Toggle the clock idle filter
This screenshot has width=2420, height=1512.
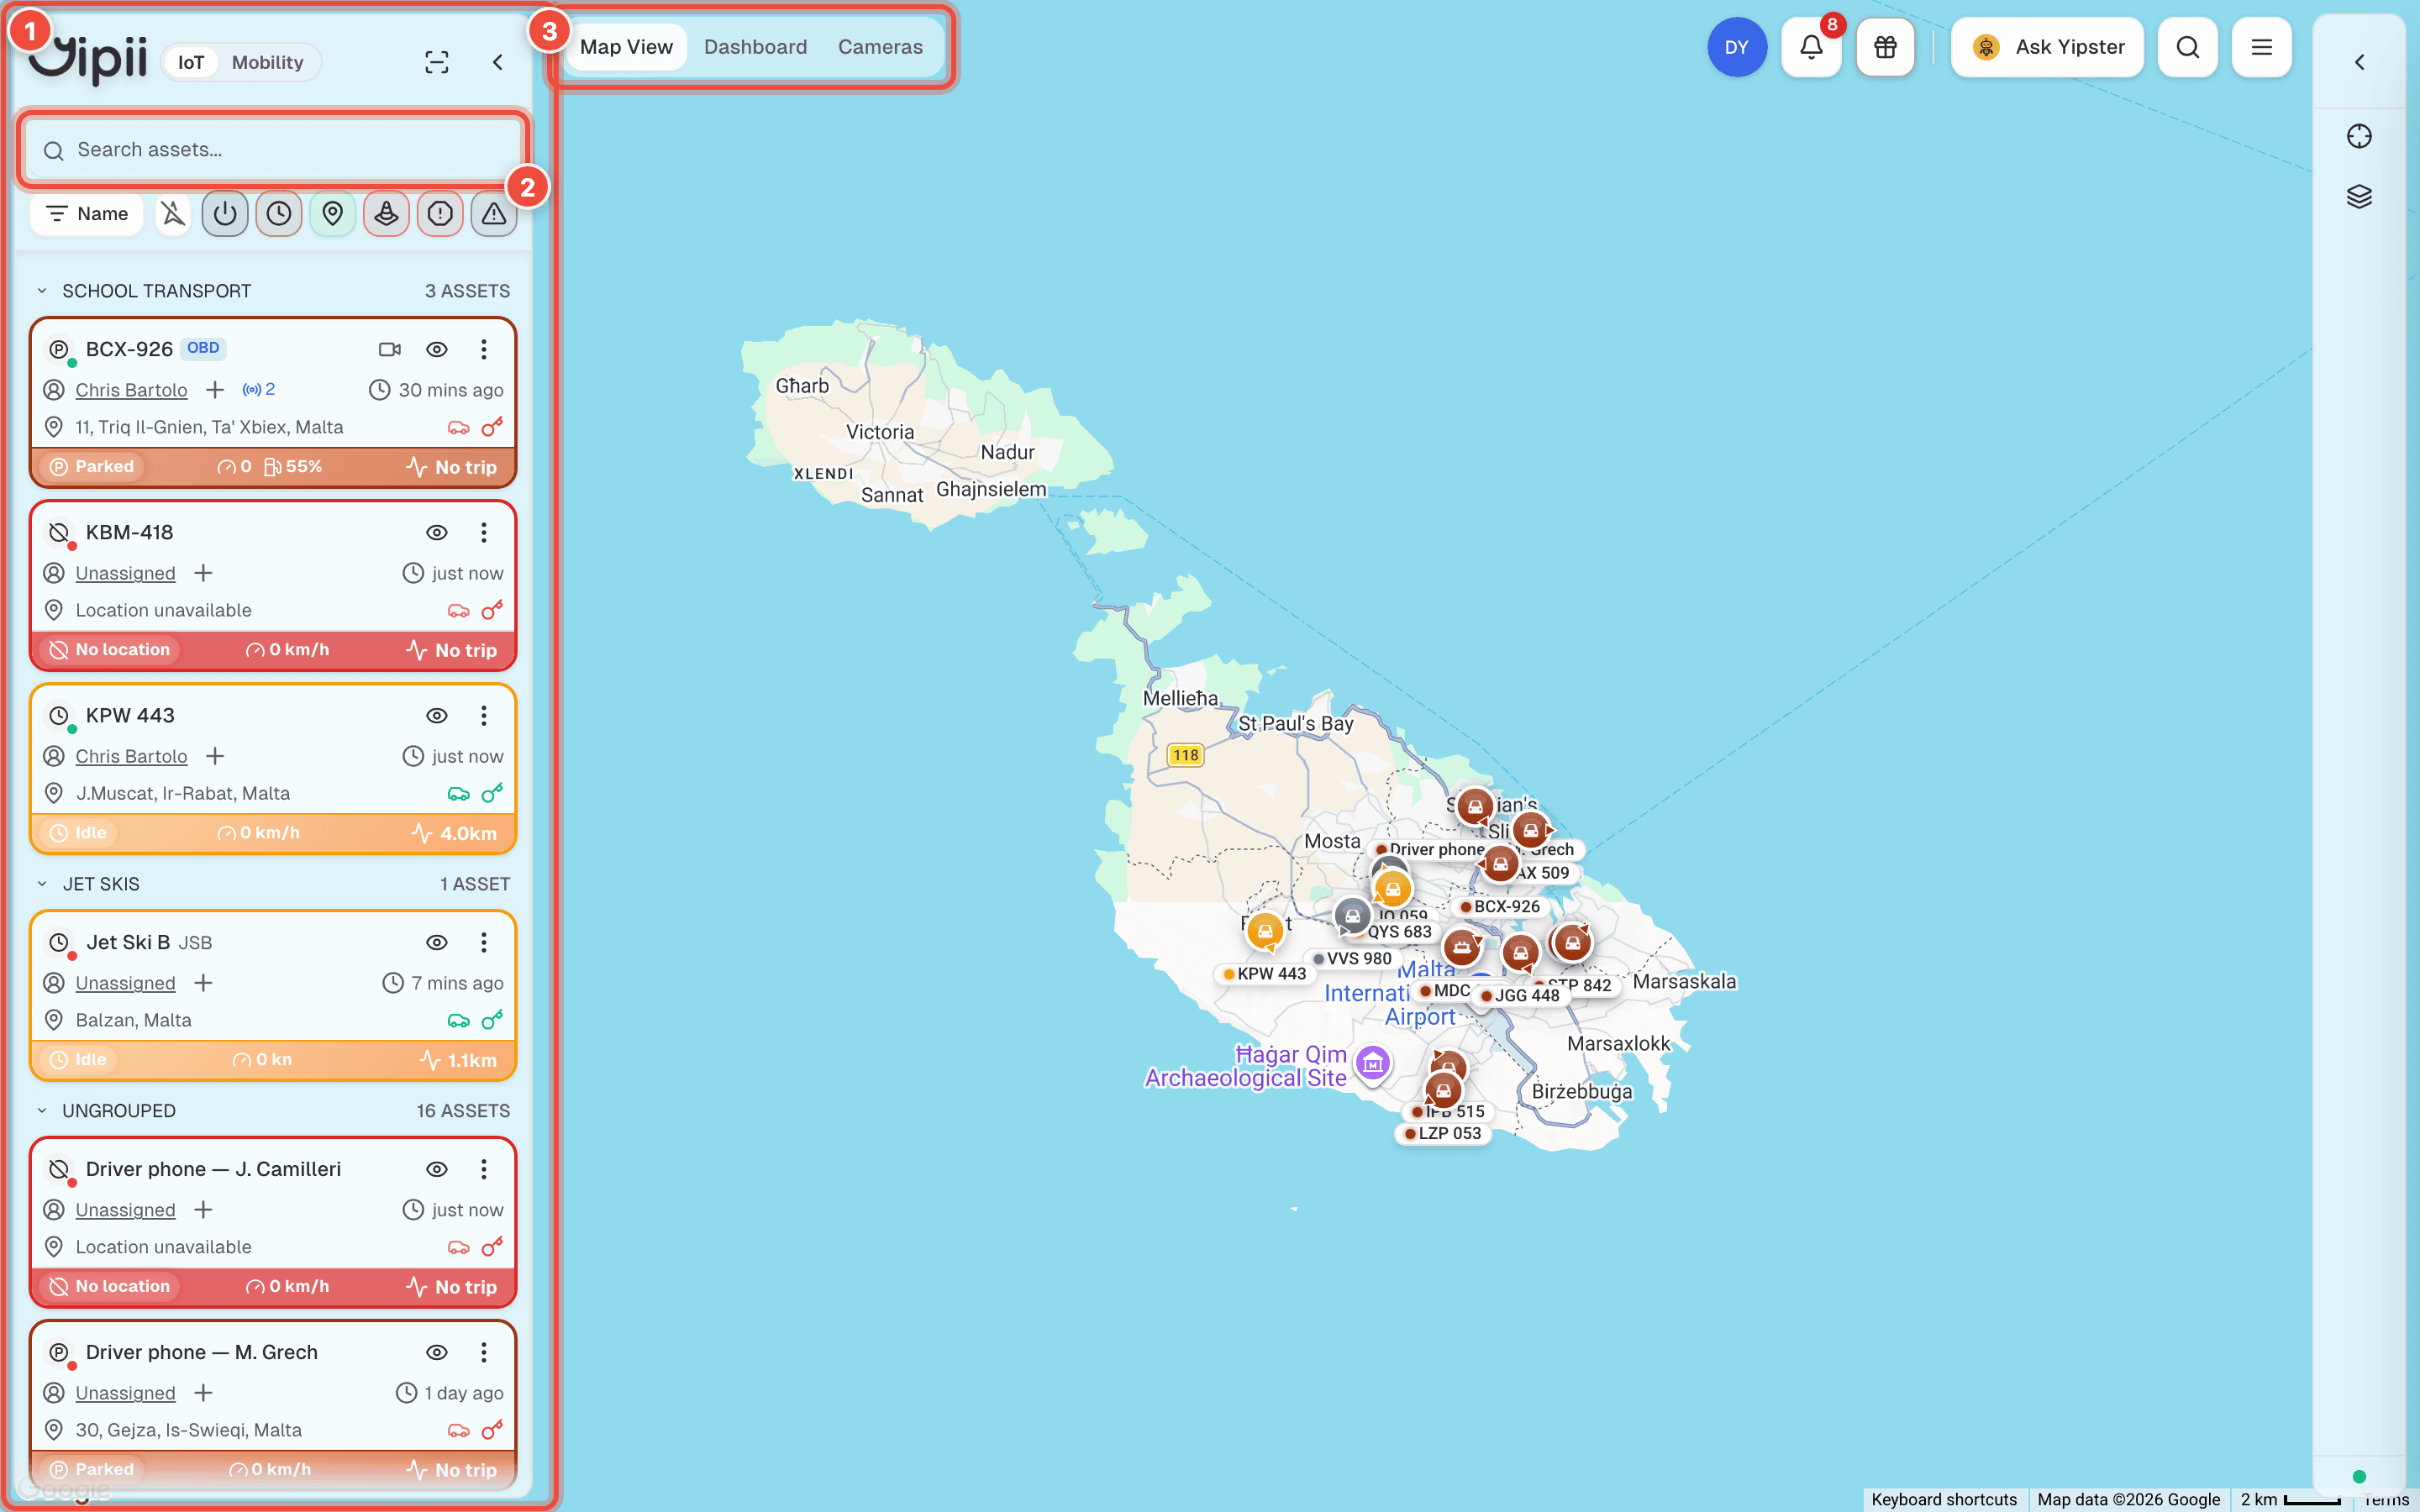279,213
